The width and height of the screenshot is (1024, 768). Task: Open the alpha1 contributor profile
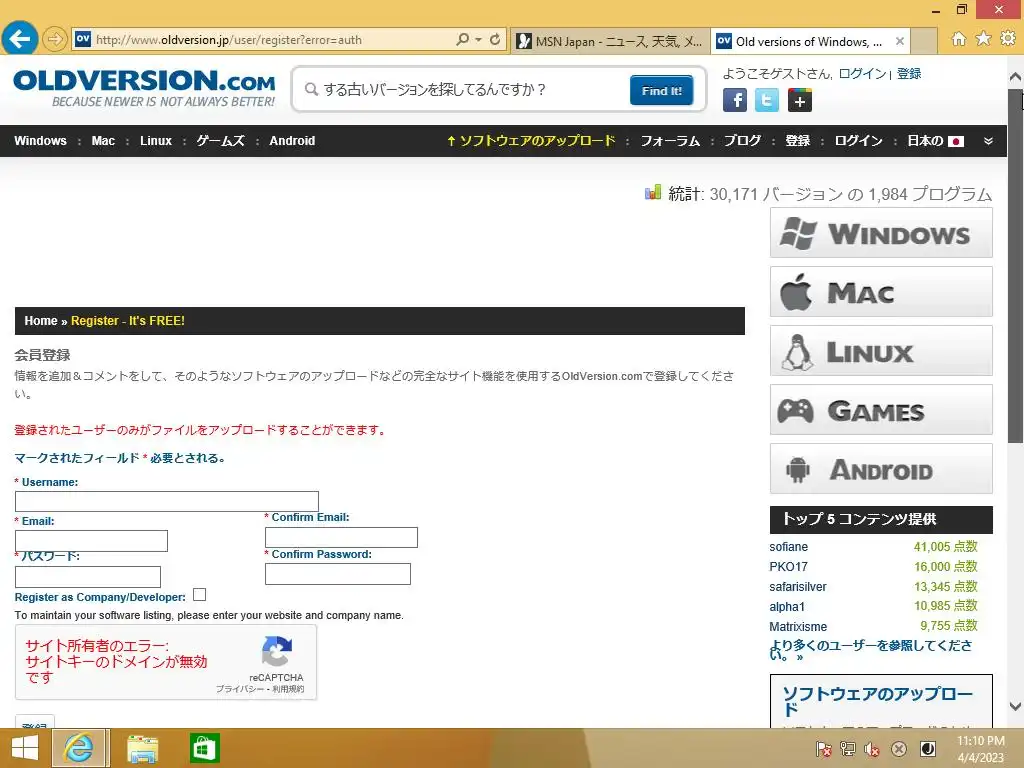click(x=787, y=607)
